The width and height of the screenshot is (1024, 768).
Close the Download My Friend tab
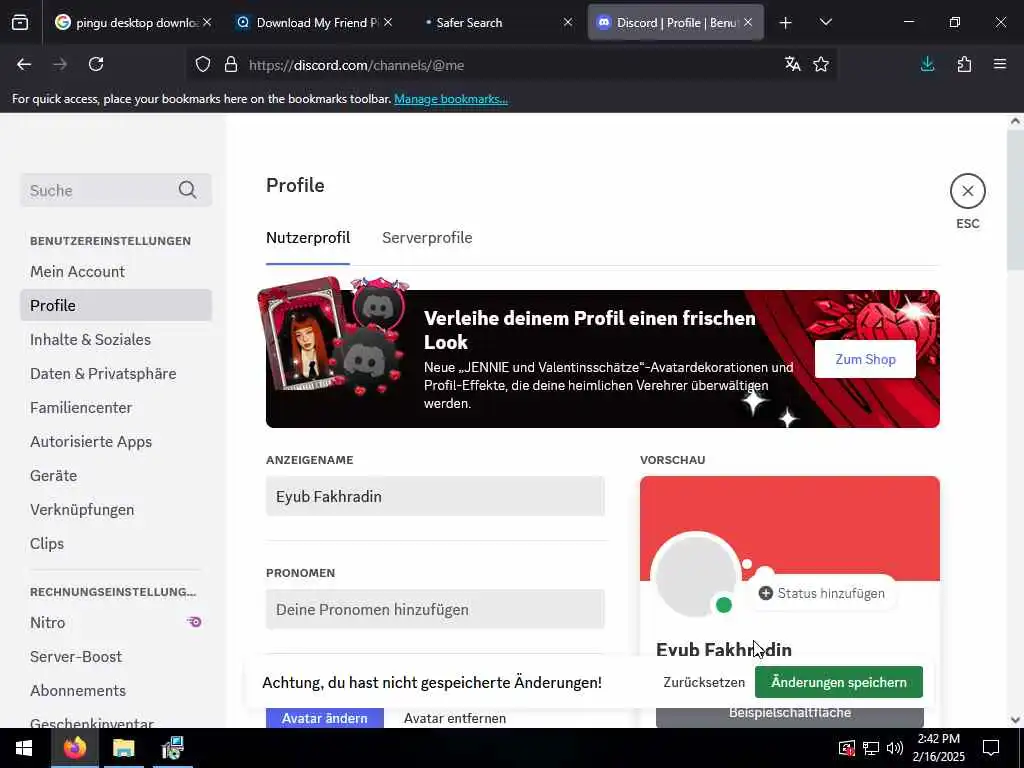388,22
